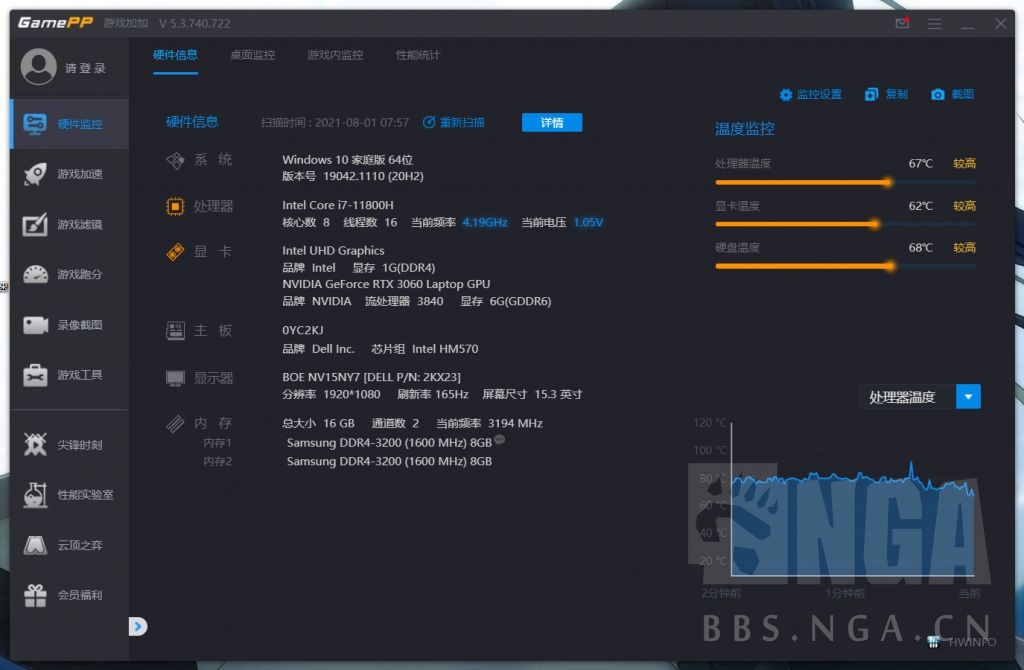The height and width of the screenshot is (670, 1024).
Task: Click the 重新扫描 rescan link text
Action: coord(462,122)
